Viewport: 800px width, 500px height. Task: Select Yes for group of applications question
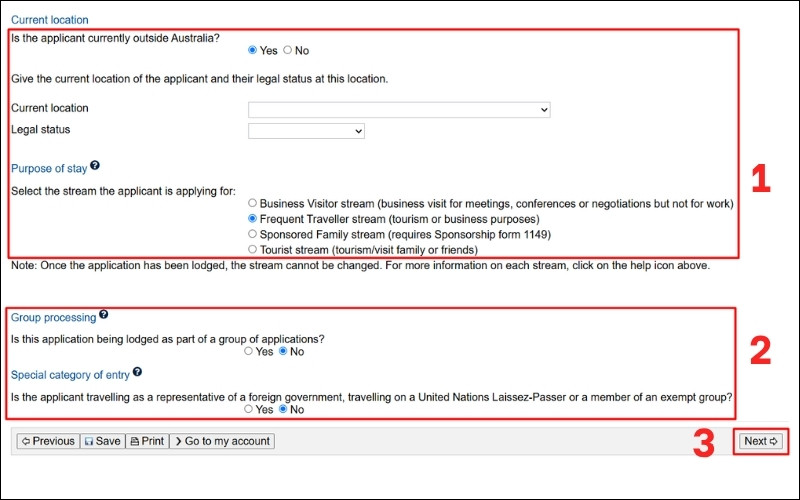click(249, 351)
